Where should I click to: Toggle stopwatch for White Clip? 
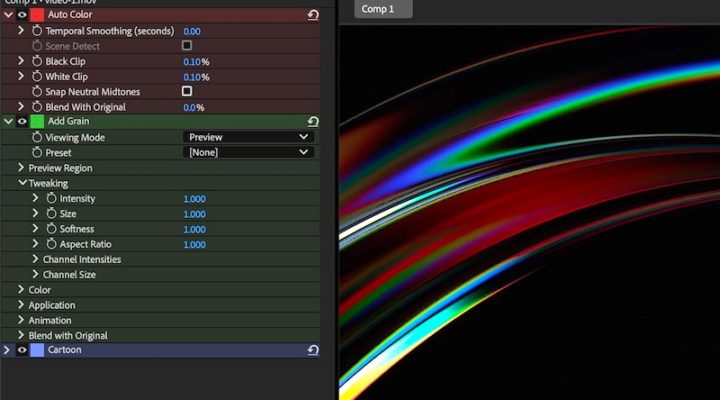[x=37, y=76]
